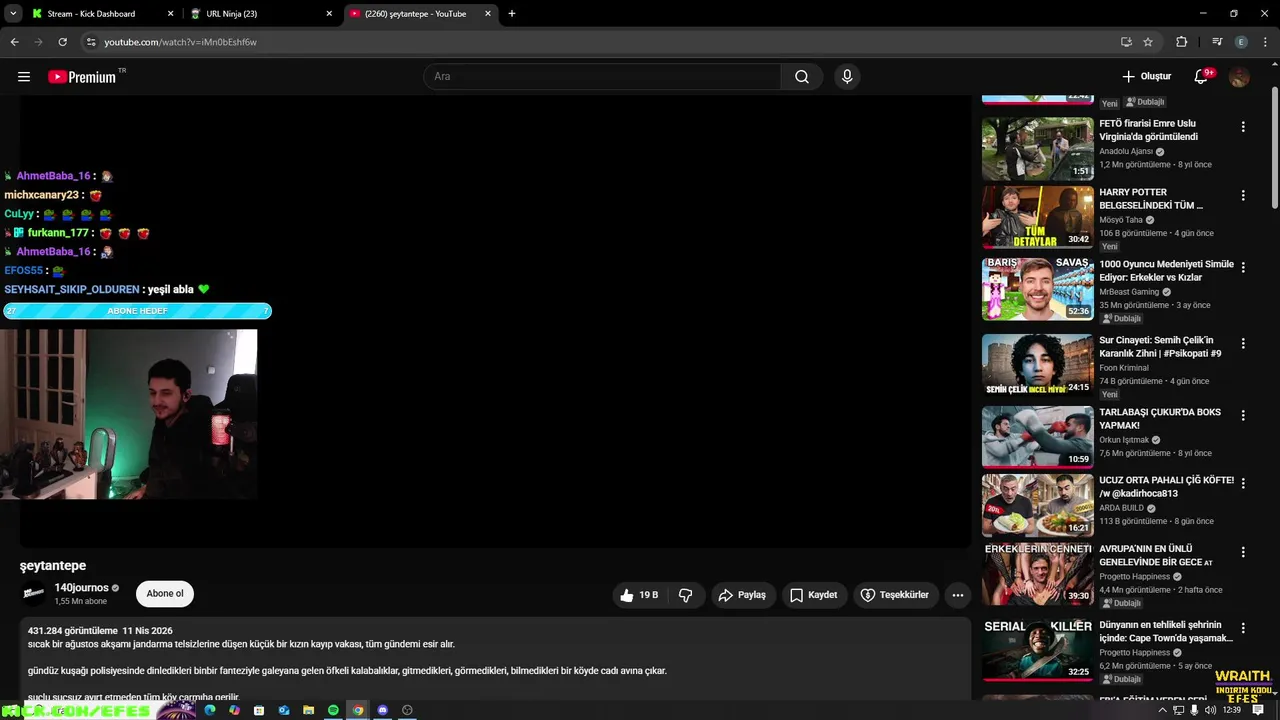Open media controls icon in toolbar
Screen dimensions: 1280x720
pos(1217,42)
